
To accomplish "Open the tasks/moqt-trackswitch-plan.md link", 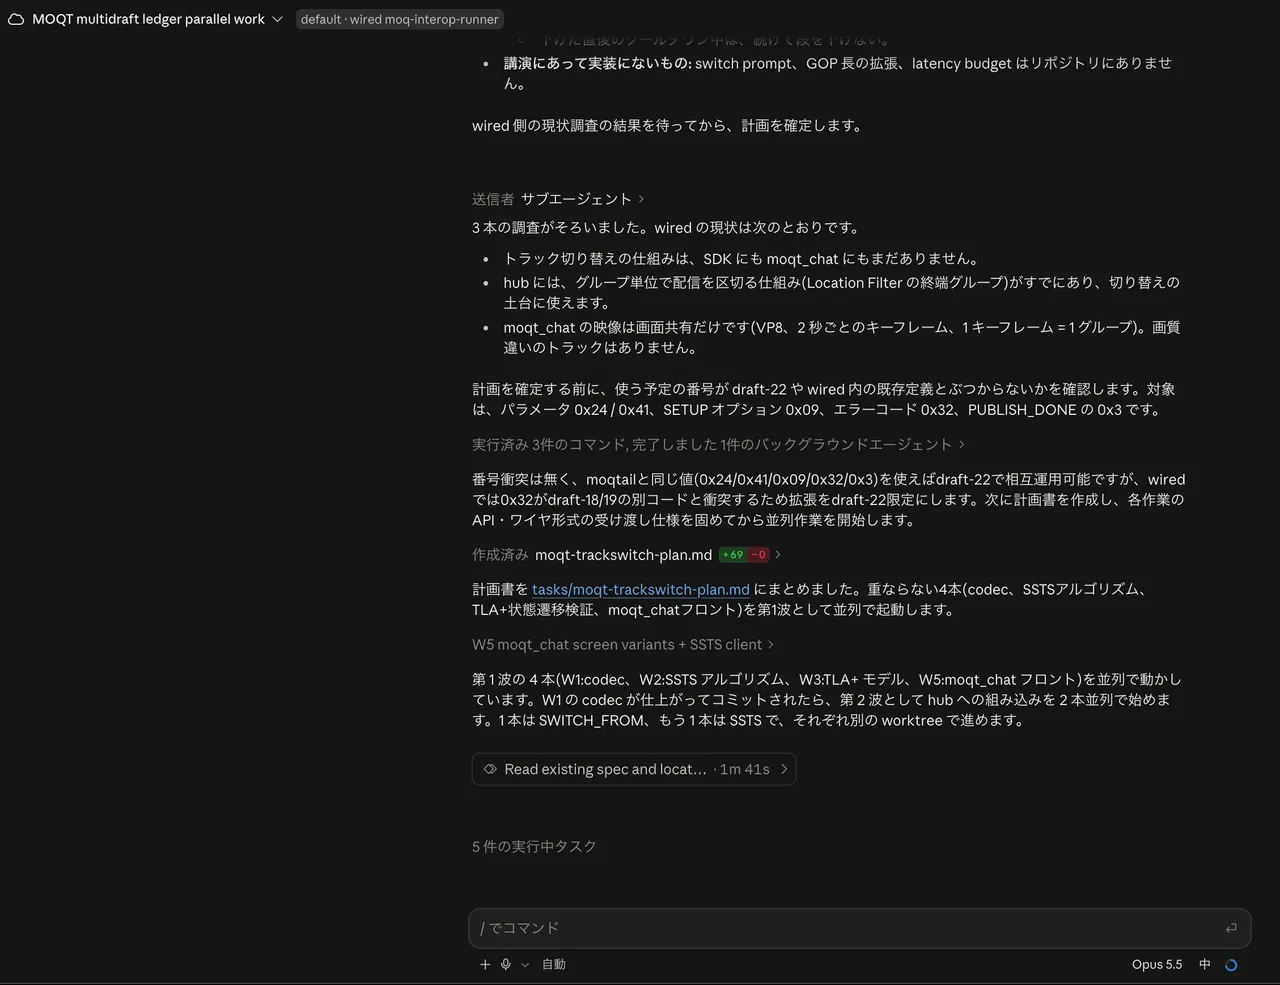I will click(640, 589).
